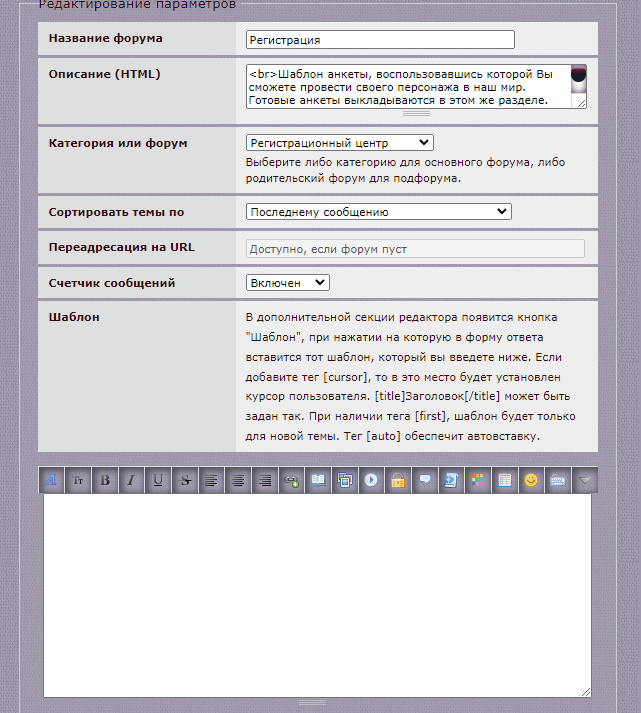
Task: Align text to the left
Action: [x=212, y=480]
